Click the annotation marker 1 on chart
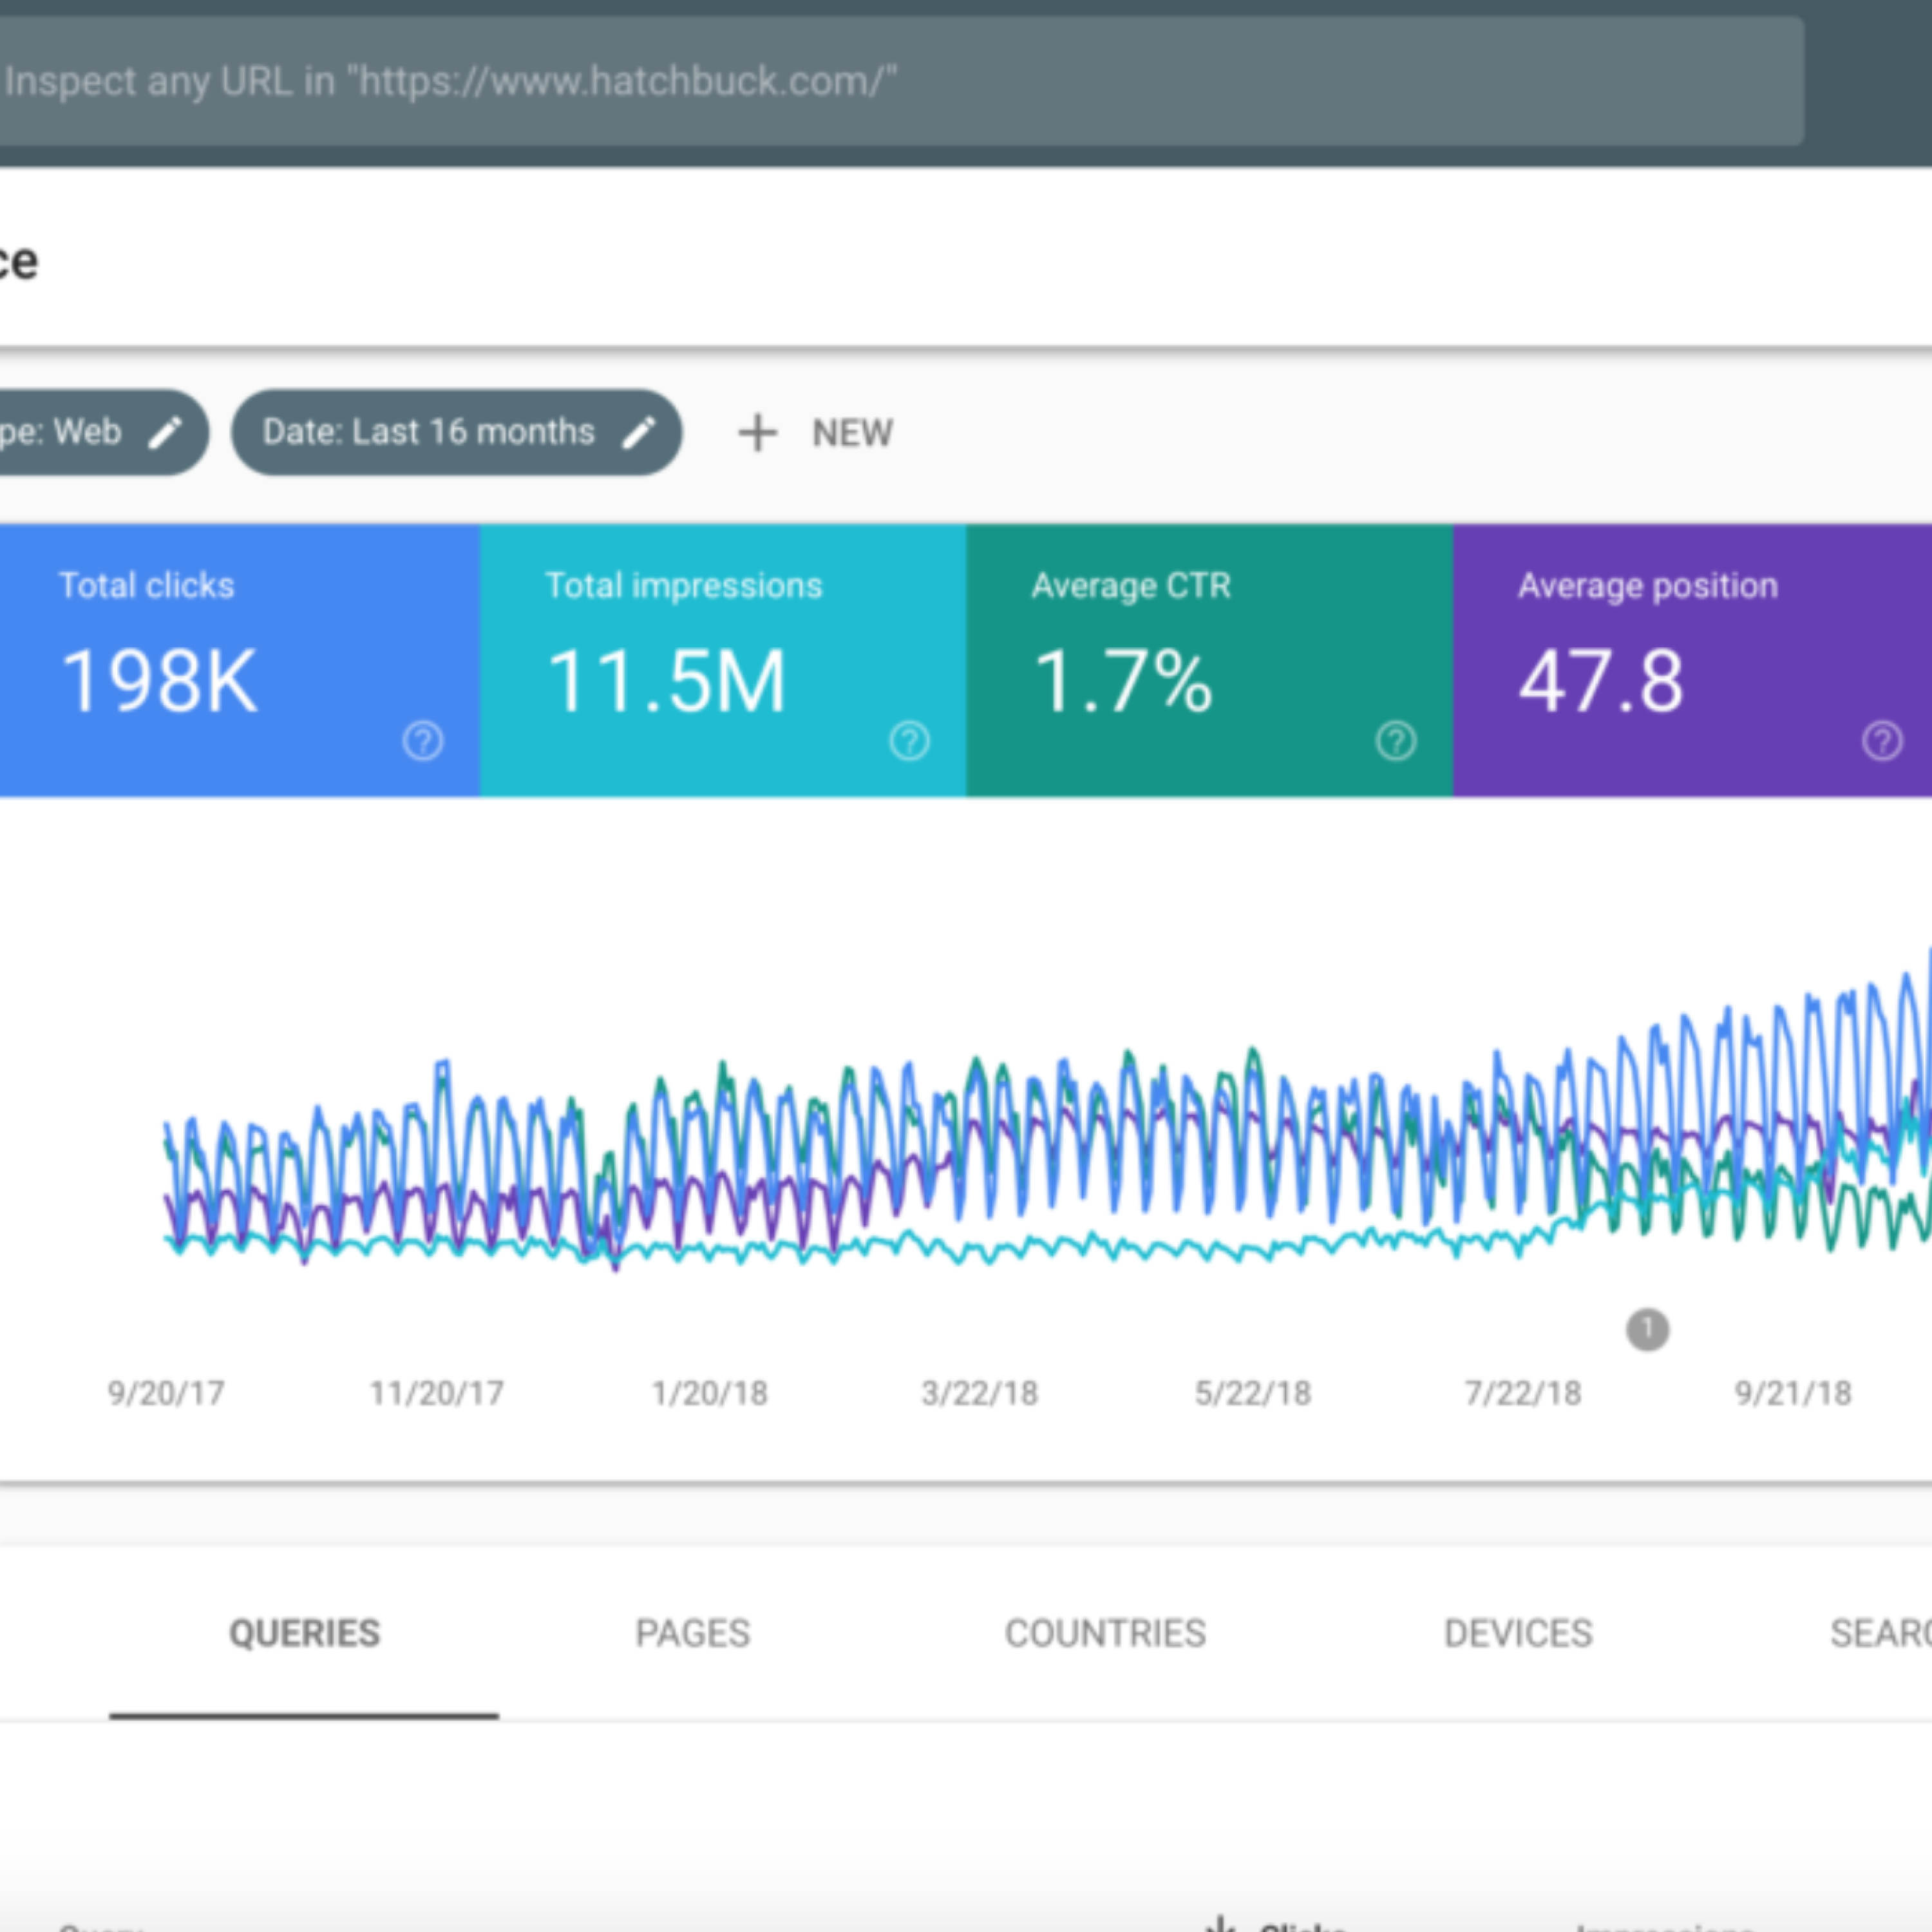 [1647, 1330]
